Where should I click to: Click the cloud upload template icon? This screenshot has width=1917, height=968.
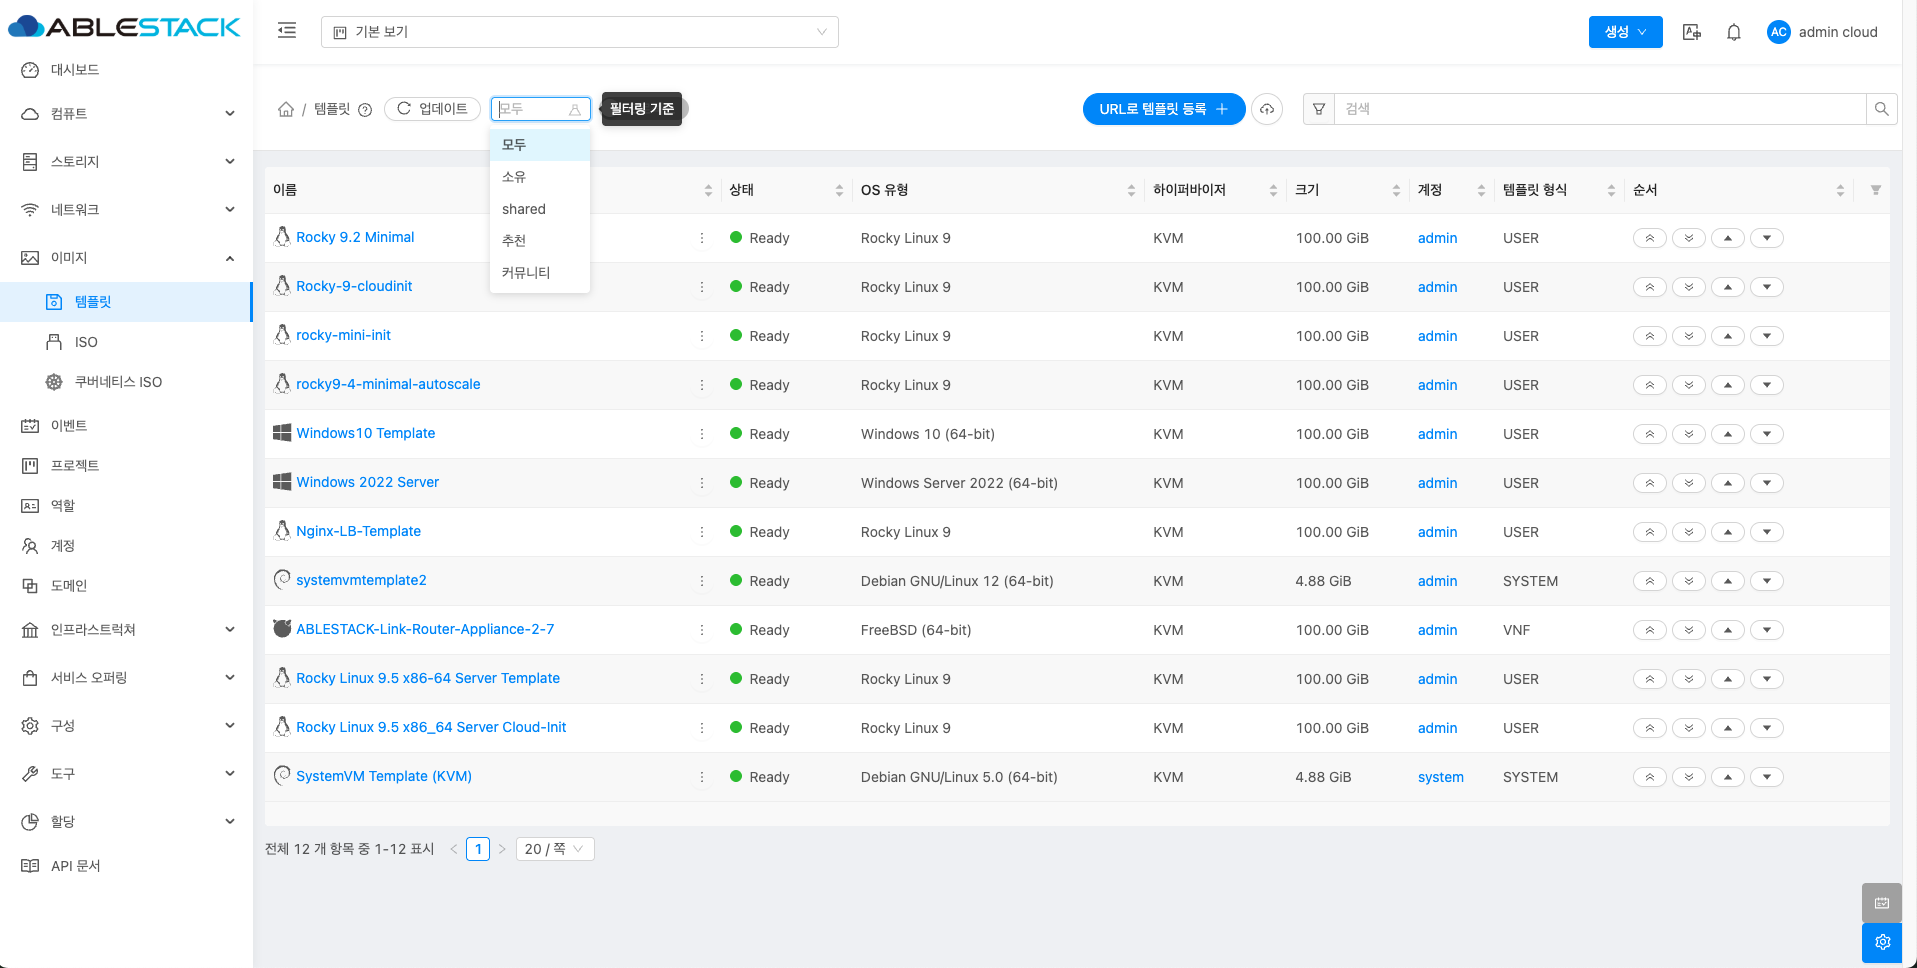tap(1267, 109)
